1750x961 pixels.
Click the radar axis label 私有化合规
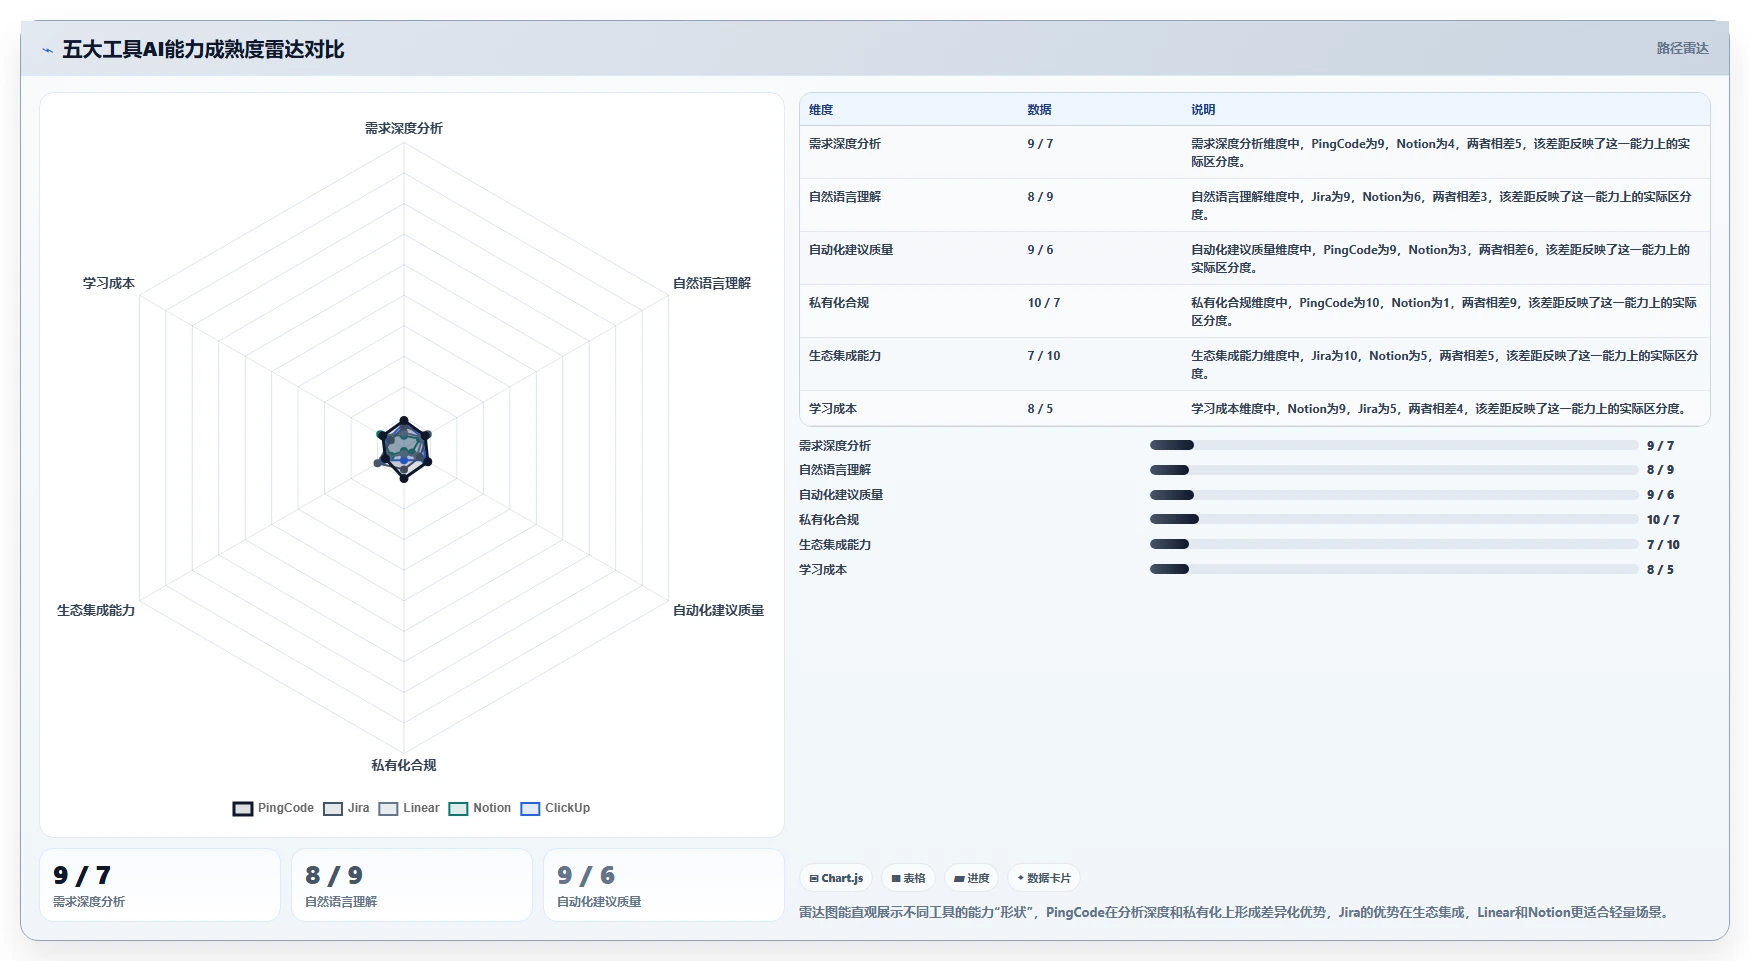pyautogui.click(x=404, y=765)
